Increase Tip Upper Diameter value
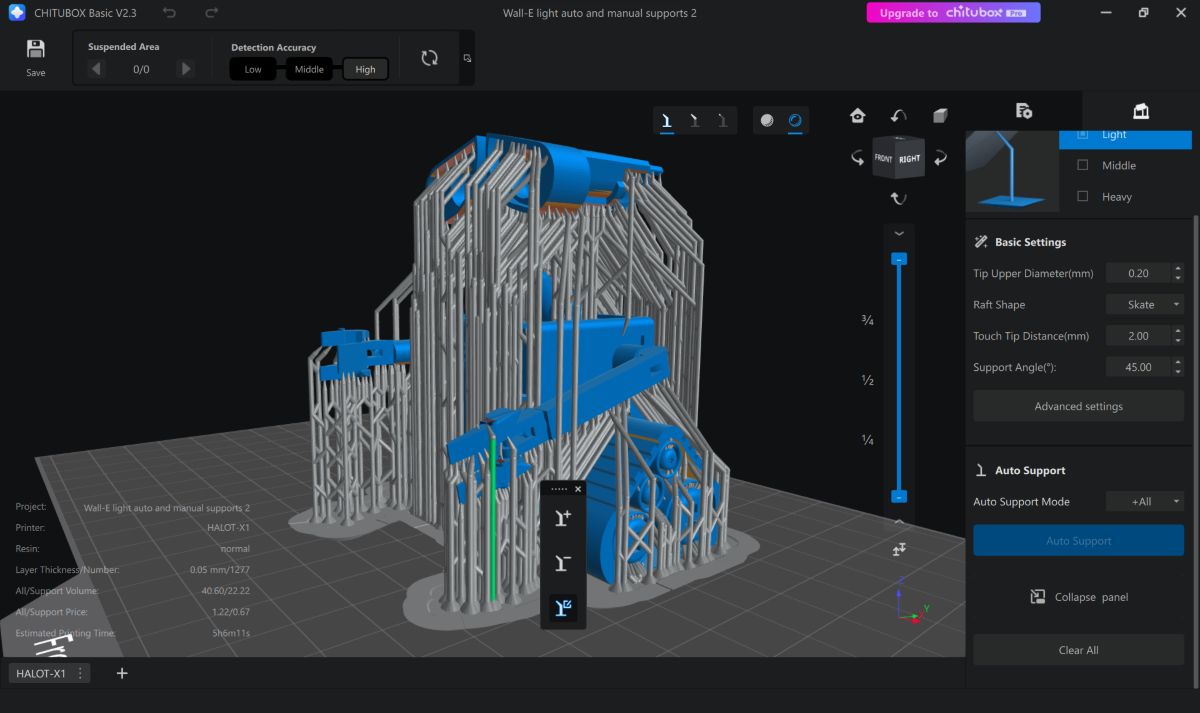The width and height of the screenshot is (1200, 713). coord(1178,268)
